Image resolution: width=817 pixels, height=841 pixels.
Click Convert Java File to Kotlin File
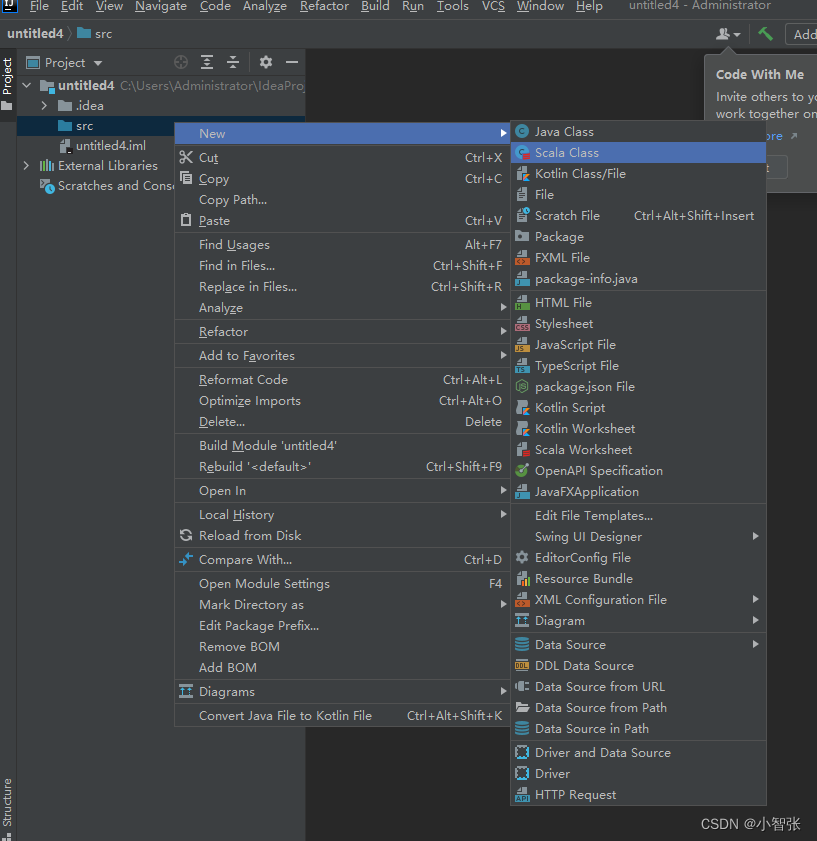click(x=342, y=715)
